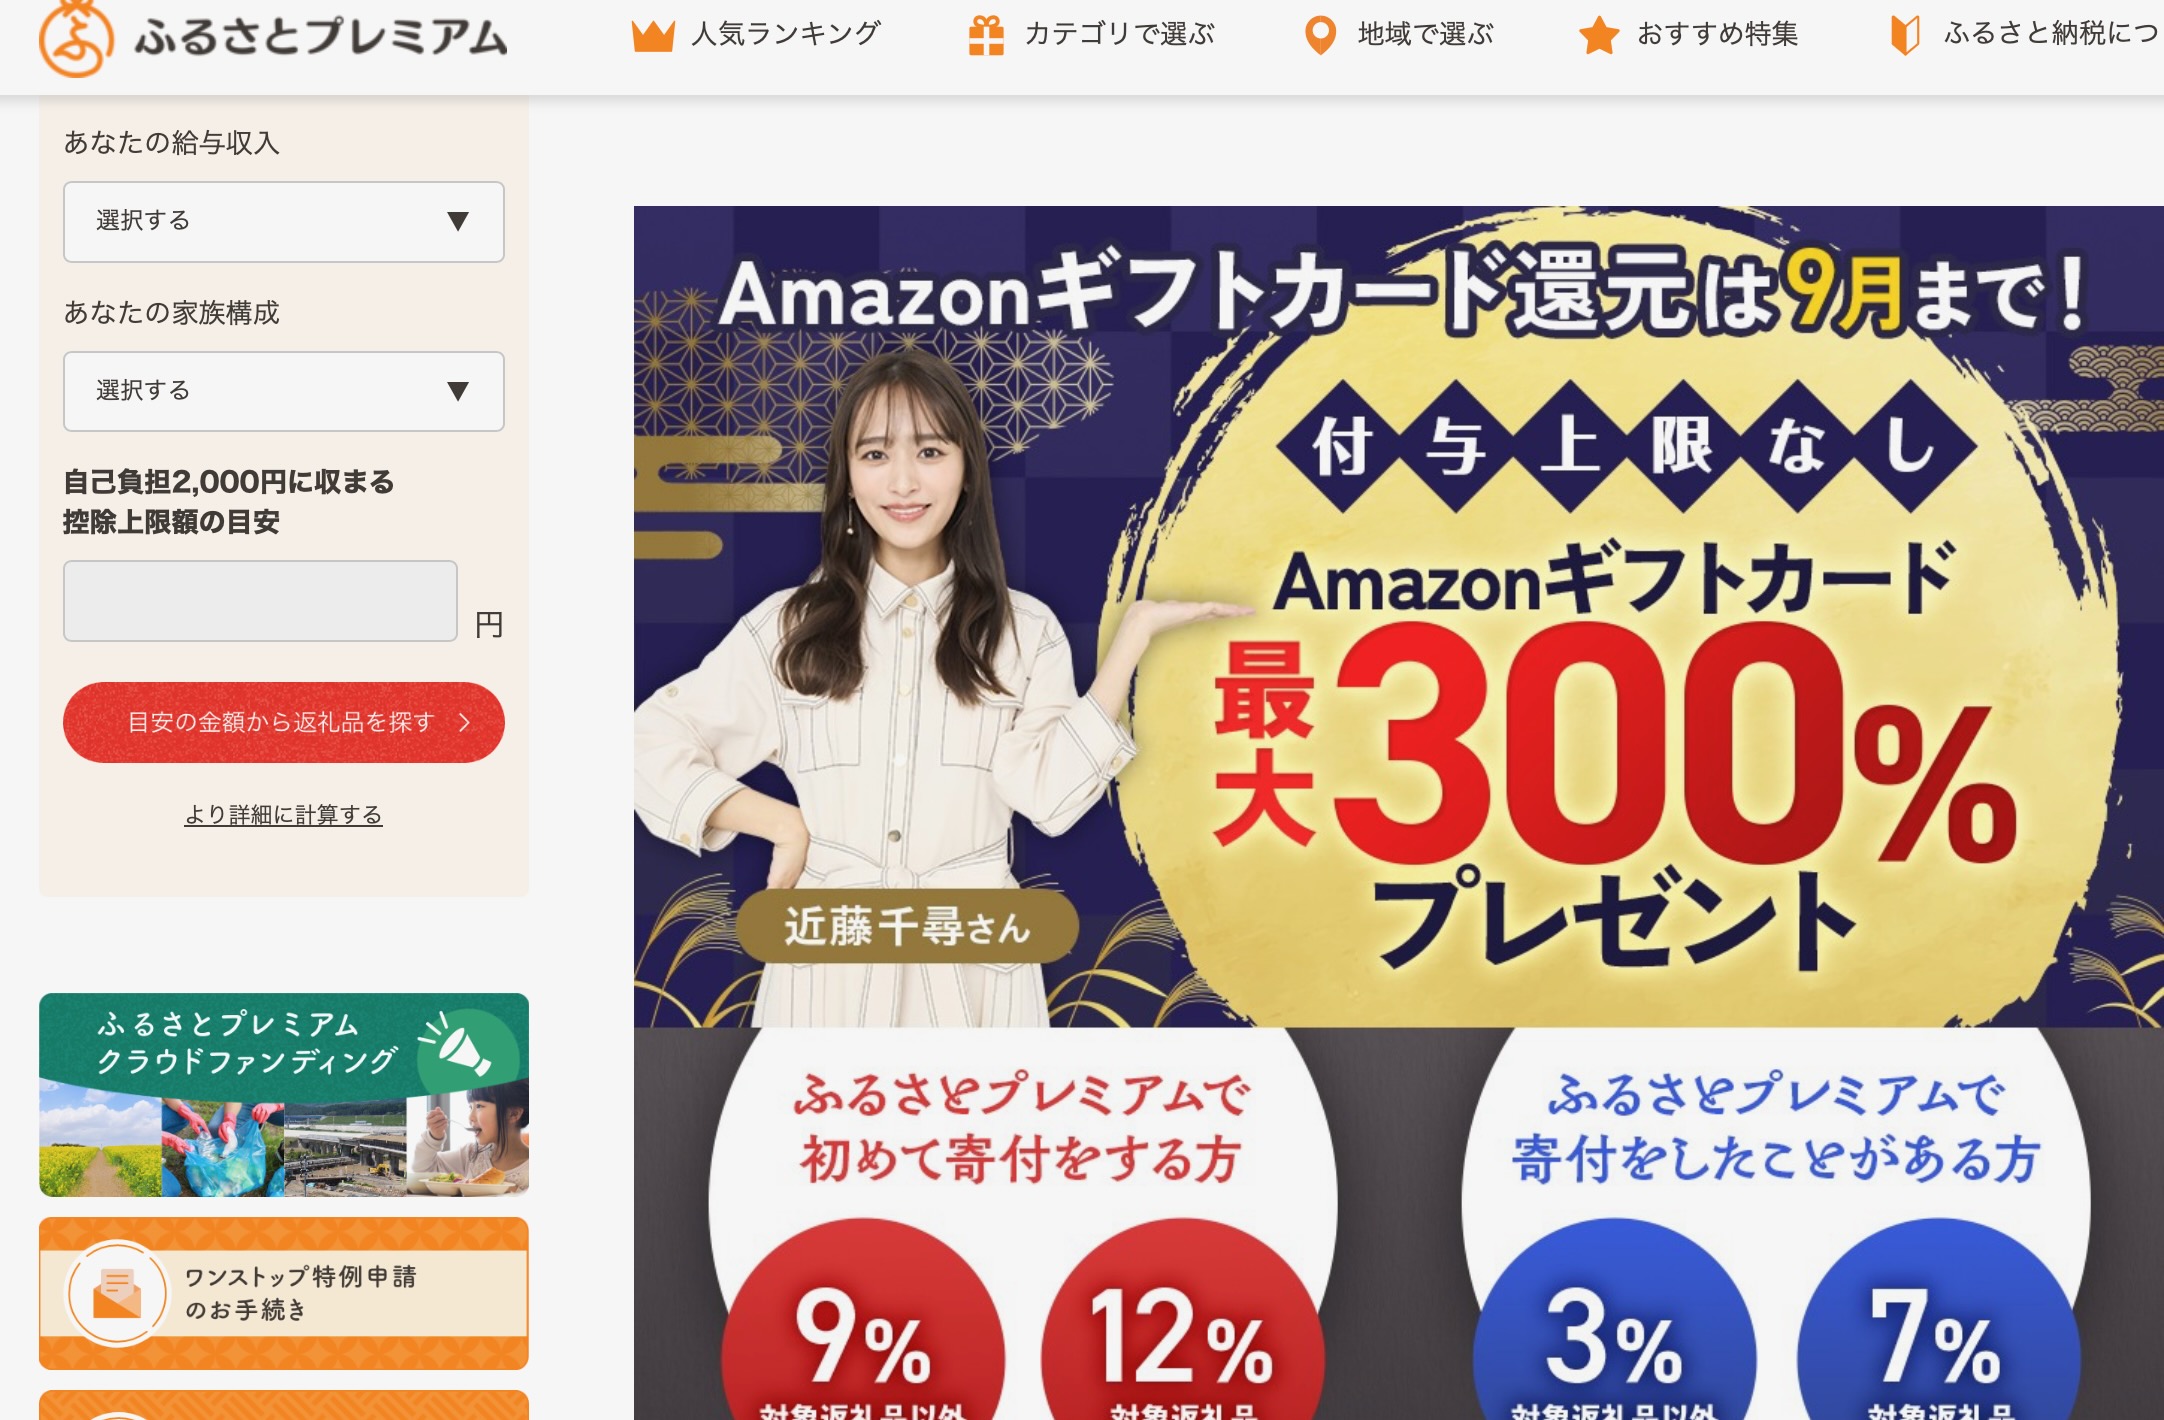Follow the より詳細に計算する link
This screenshot has width=2164, height=1420.
tap(283, 815)
